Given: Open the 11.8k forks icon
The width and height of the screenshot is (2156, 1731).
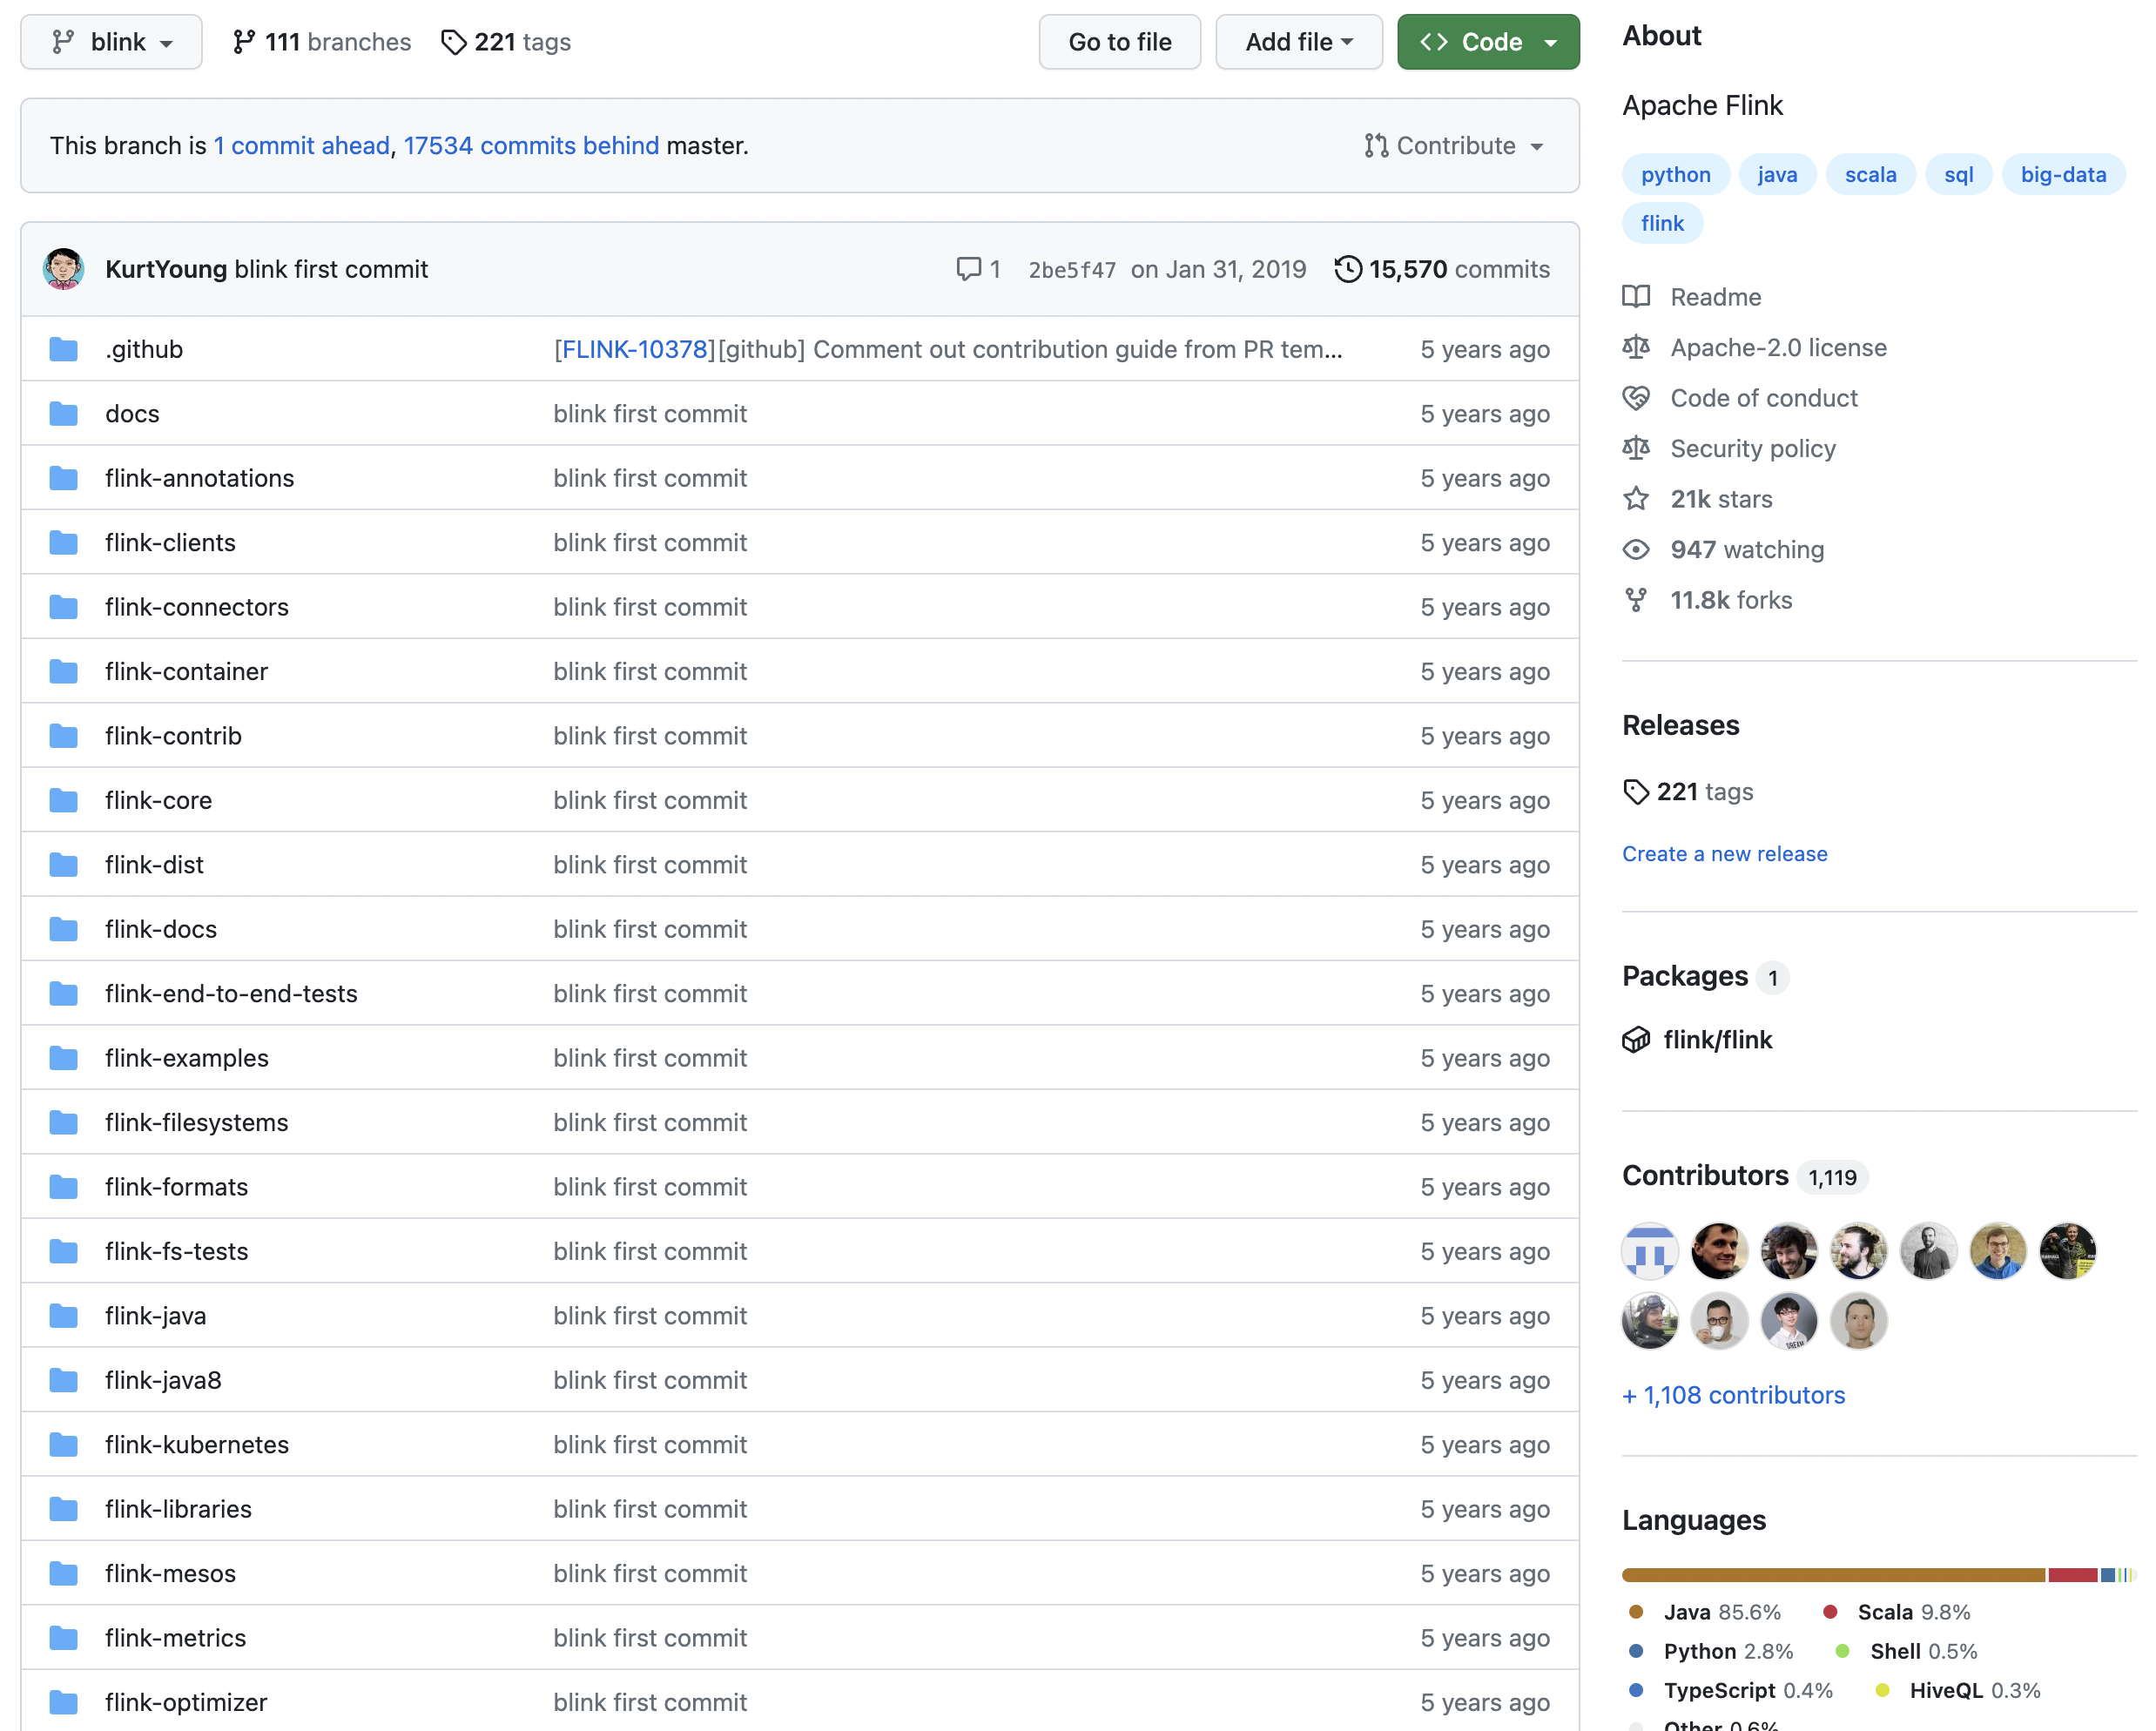Looking at the screenshot, I should coord(1636,600).
